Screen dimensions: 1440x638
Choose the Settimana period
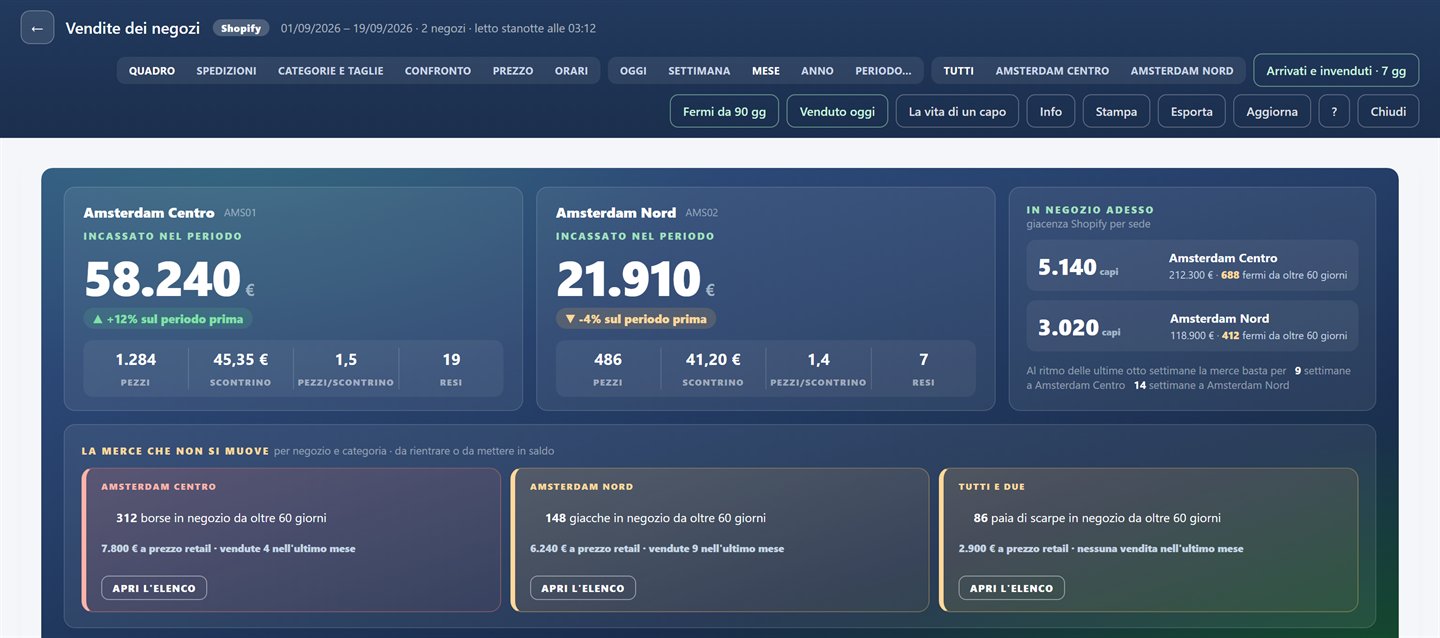[700, 71]
